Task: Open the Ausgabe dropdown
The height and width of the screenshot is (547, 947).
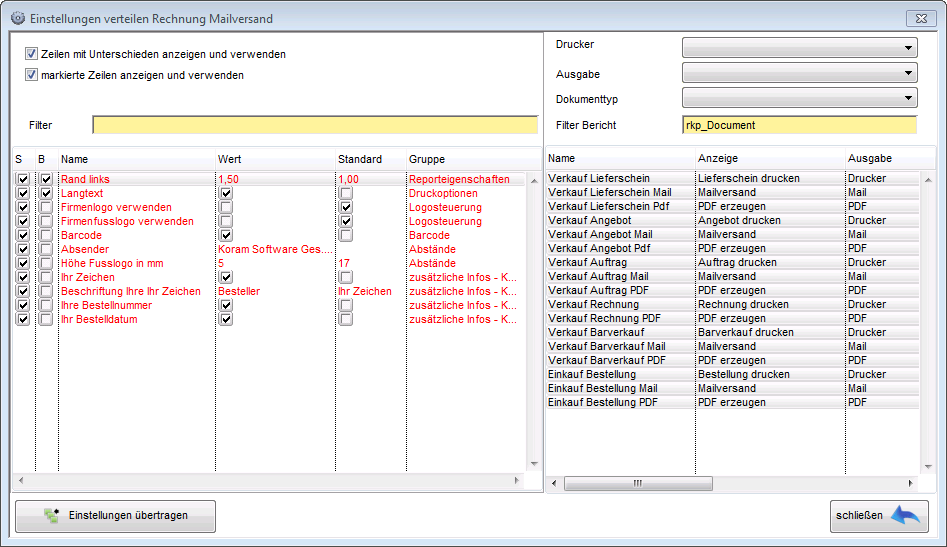Action: point(800,73)
